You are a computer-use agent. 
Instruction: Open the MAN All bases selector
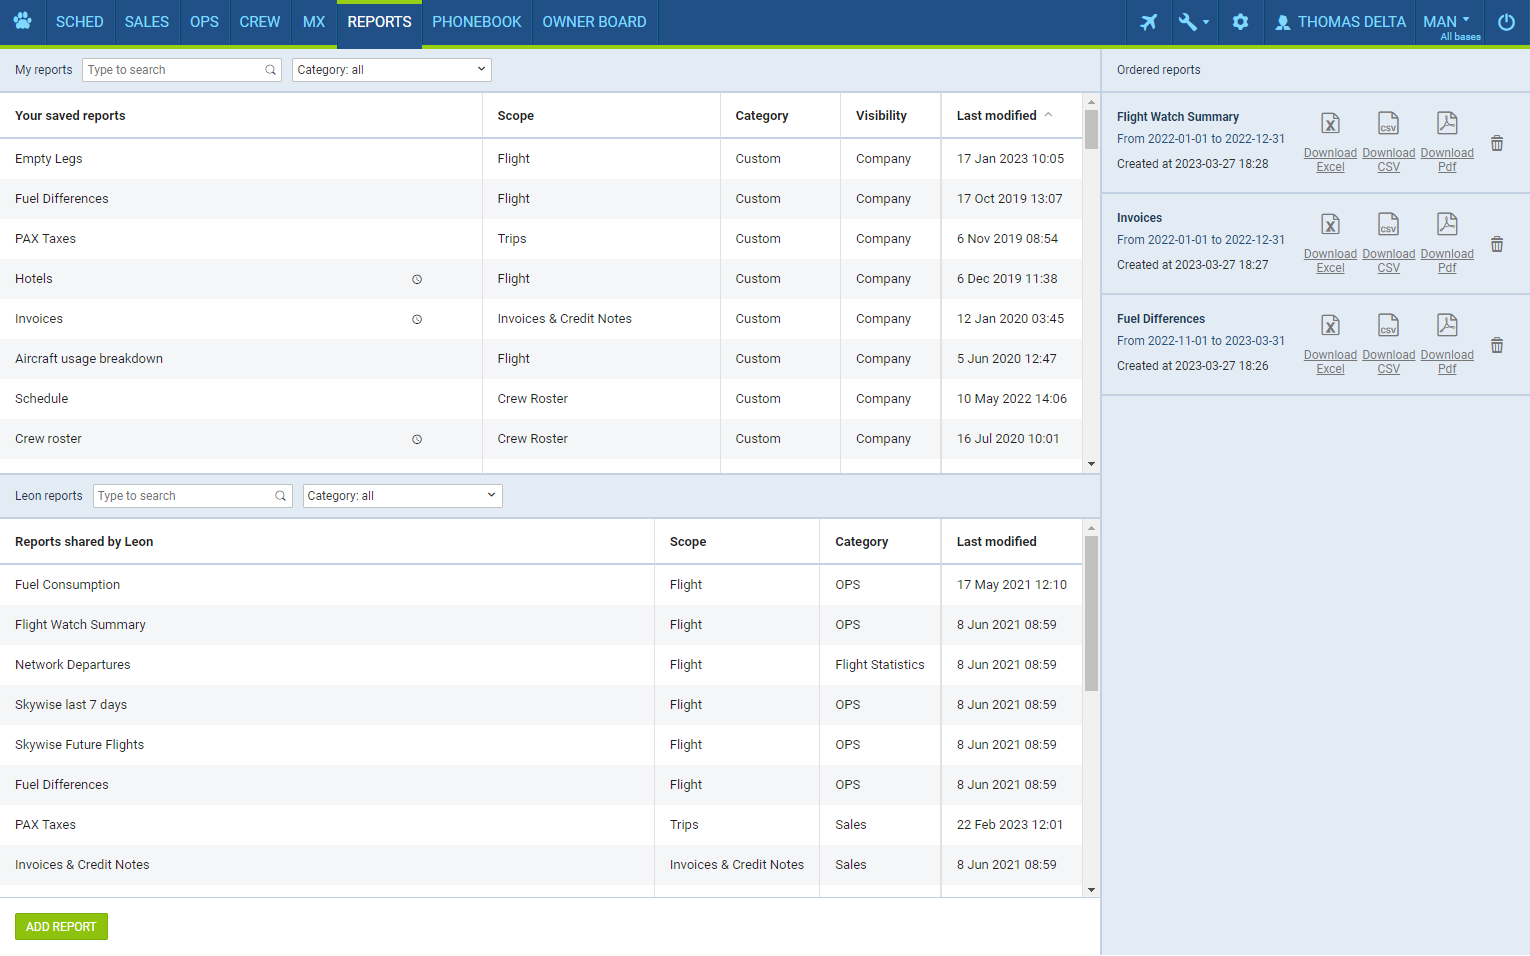(1450, 24)
